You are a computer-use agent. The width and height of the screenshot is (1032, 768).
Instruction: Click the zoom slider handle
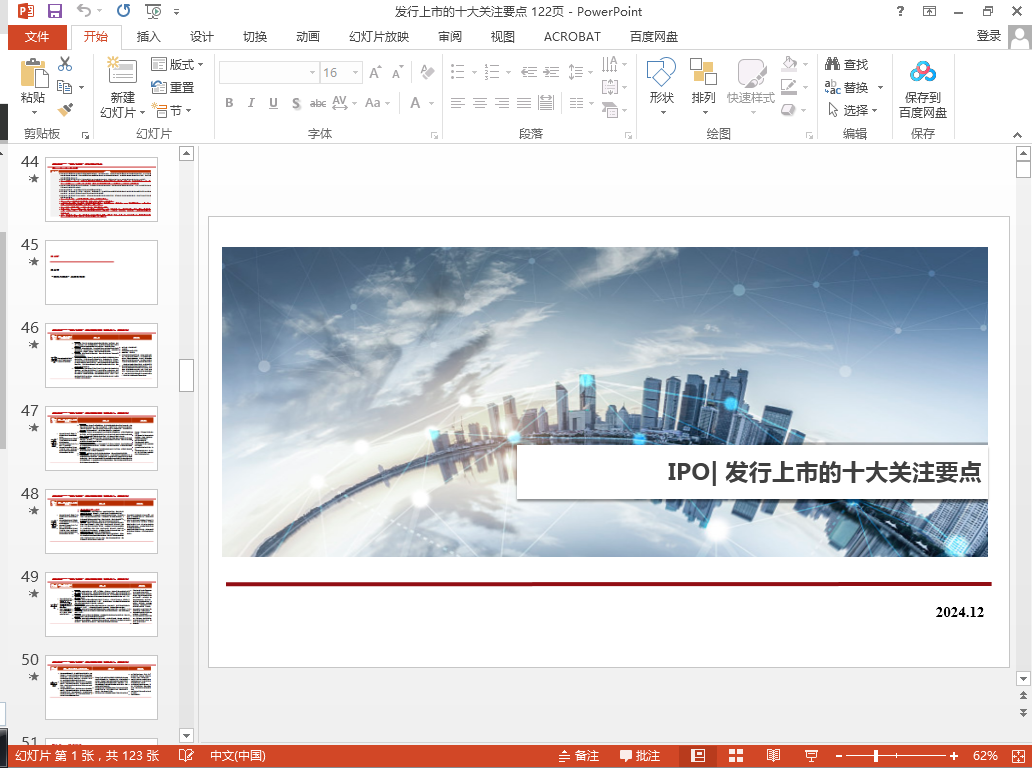click(x=875, y=755)
